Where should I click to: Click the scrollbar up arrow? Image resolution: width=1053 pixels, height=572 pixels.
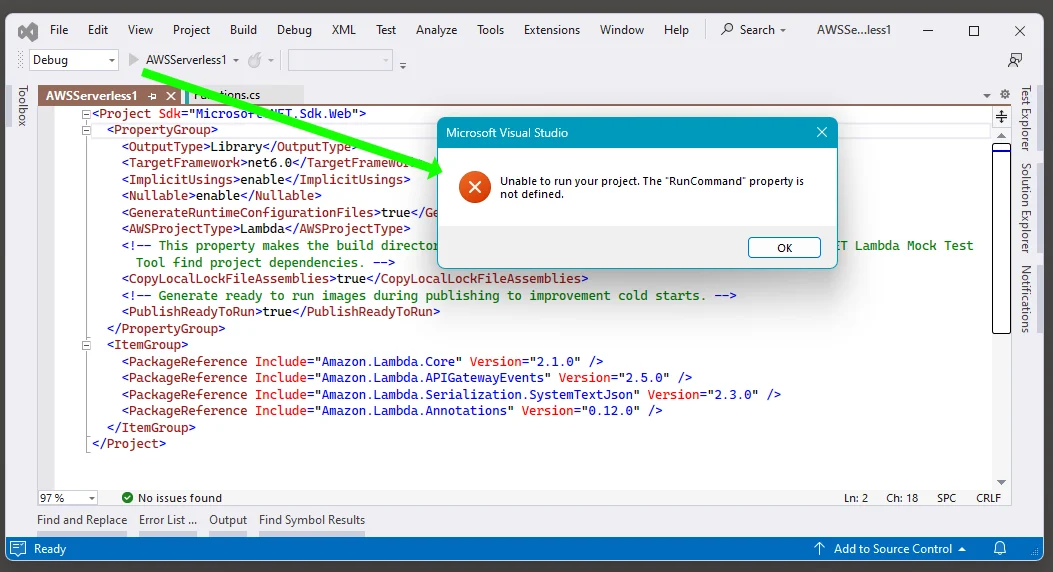click(x=1001, y=136)
